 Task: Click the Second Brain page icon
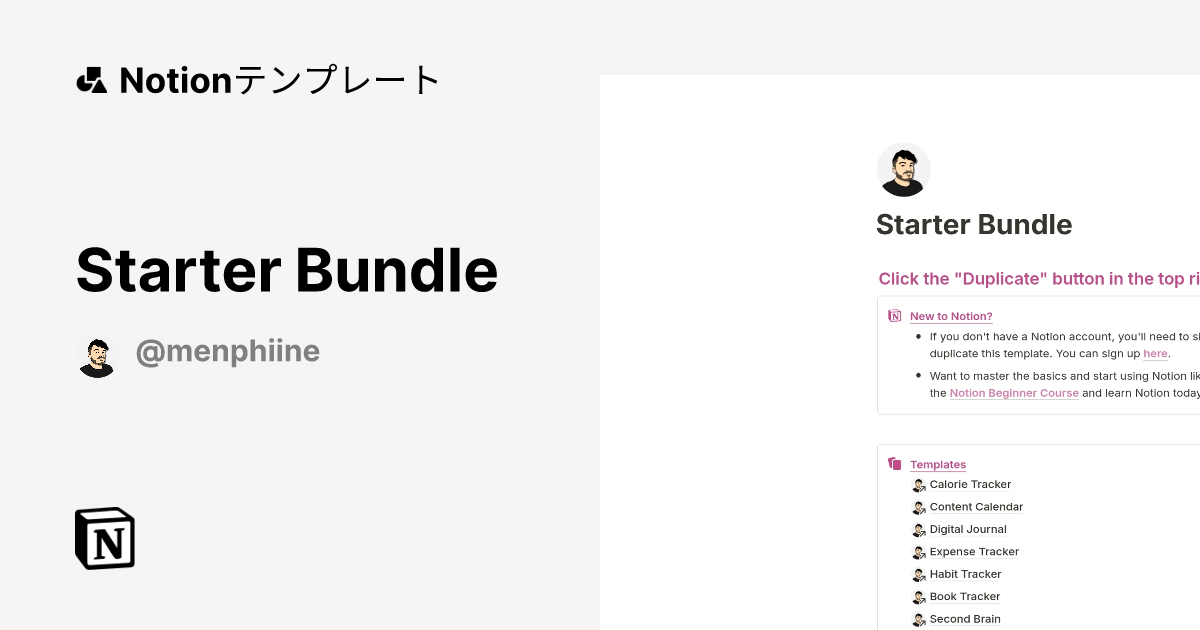coord(919,620)
